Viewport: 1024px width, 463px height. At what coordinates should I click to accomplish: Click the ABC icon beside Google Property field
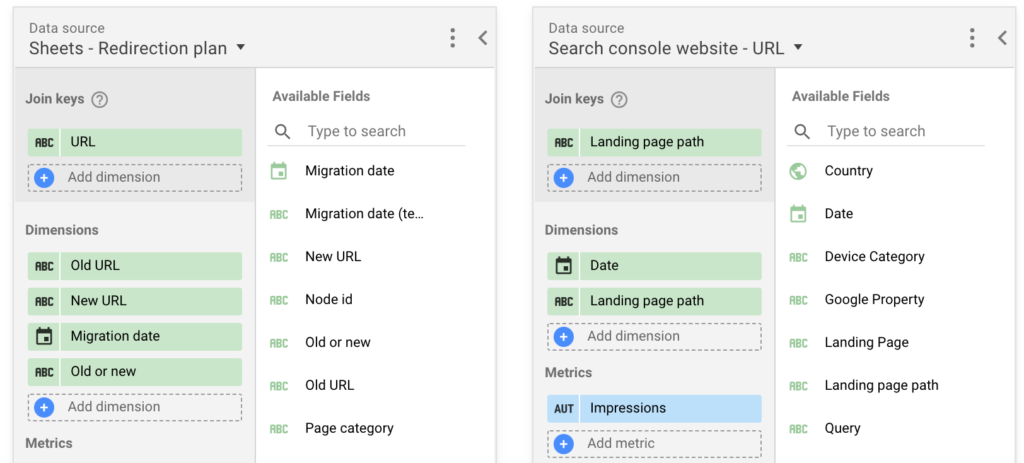click(x=798, y=300)
